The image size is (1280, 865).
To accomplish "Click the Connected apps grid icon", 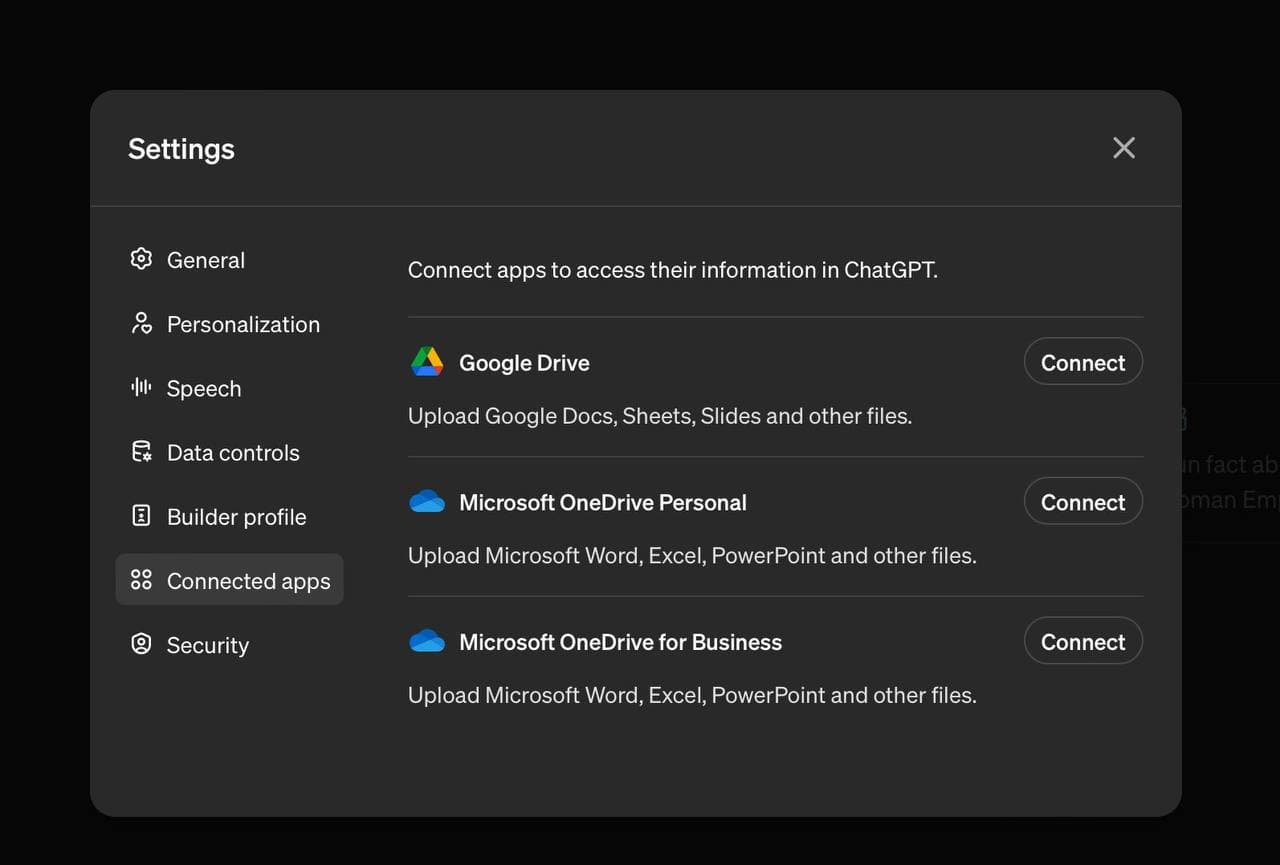I will tap(141, 580).
